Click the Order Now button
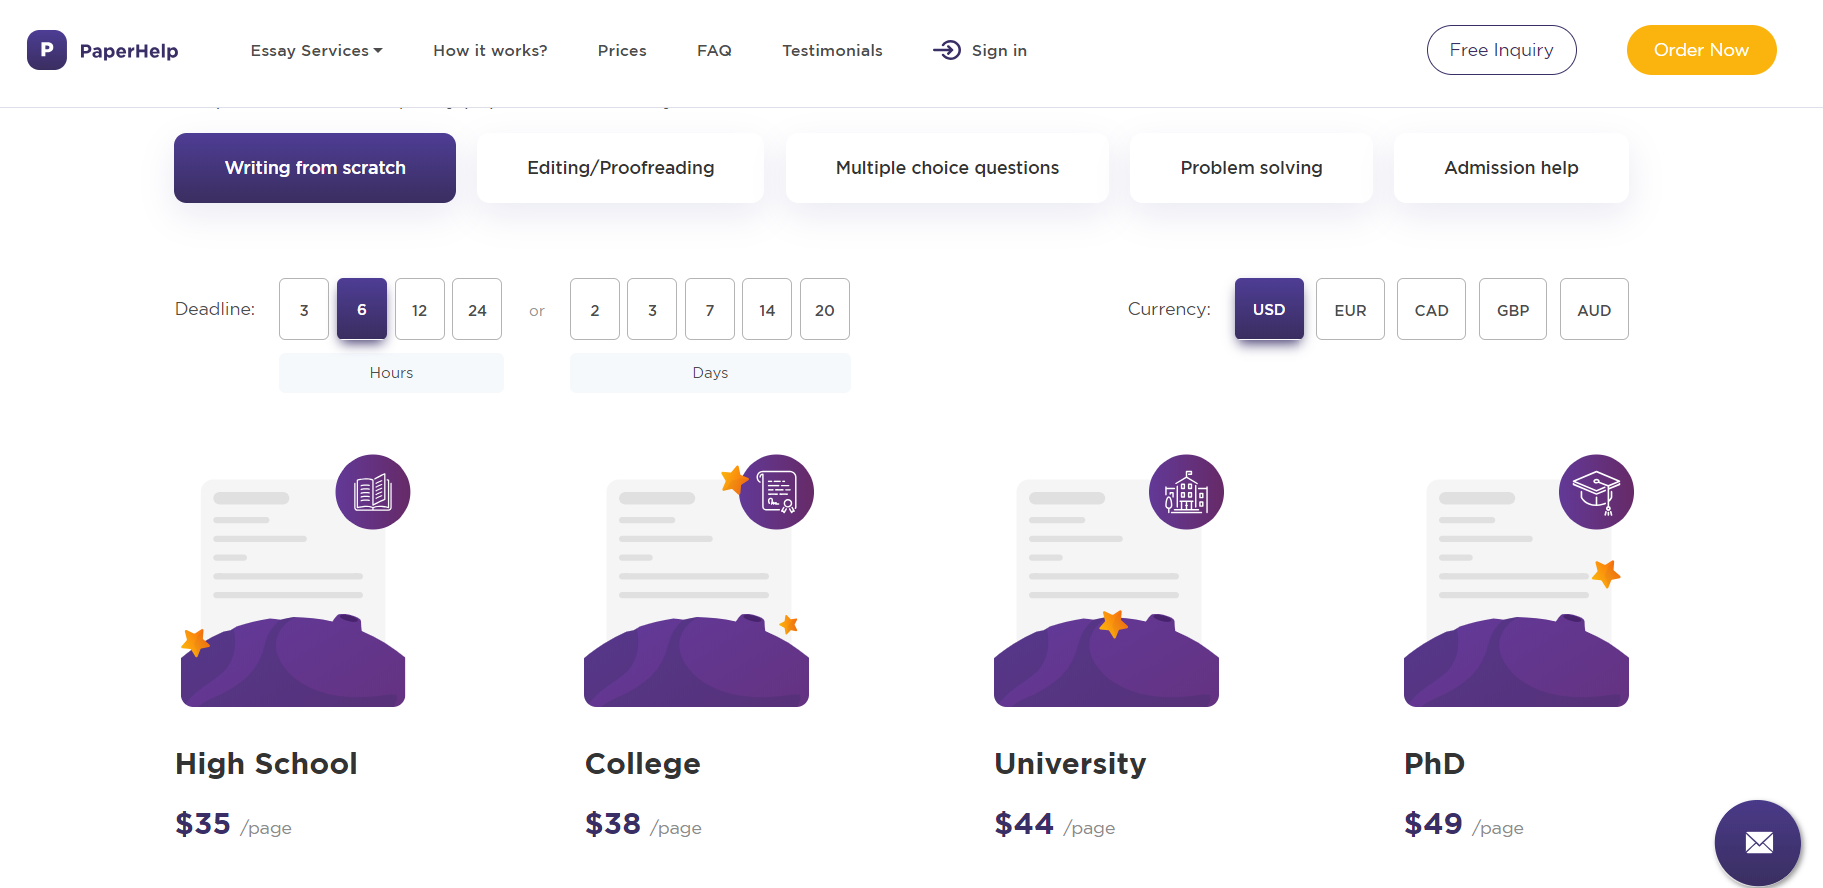 [x=1701, y=50]
